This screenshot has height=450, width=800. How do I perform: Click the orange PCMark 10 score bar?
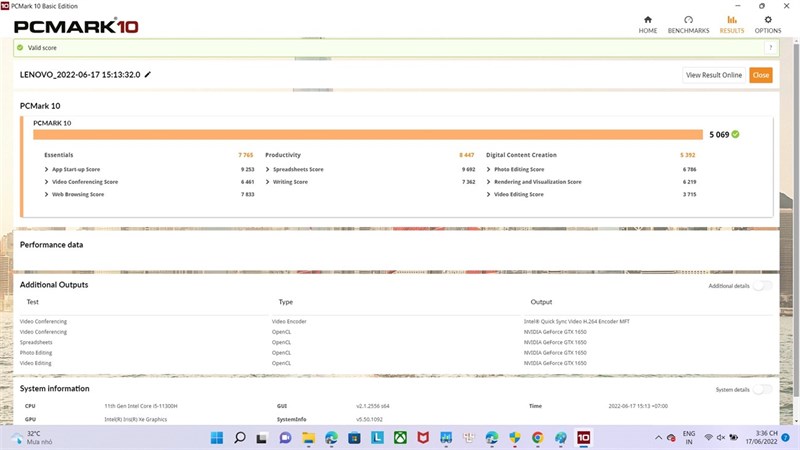click(x=368, y=134)
